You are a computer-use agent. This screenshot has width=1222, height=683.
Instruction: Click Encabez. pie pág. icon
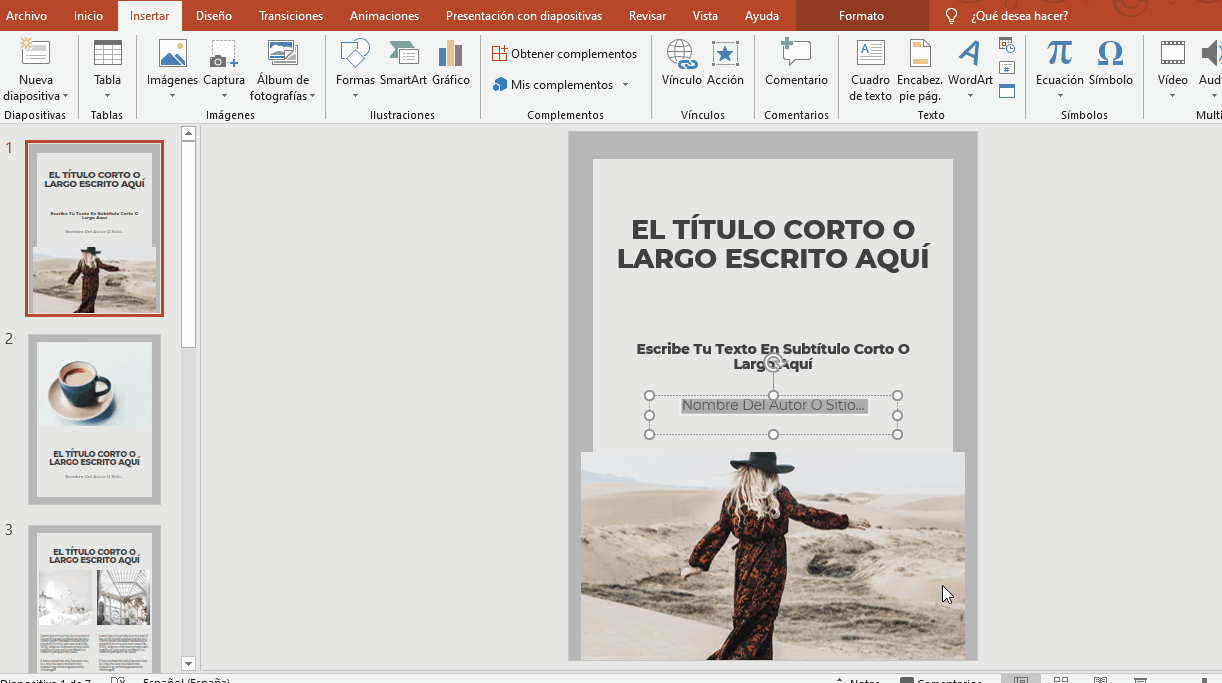click(x=920, y=53)
